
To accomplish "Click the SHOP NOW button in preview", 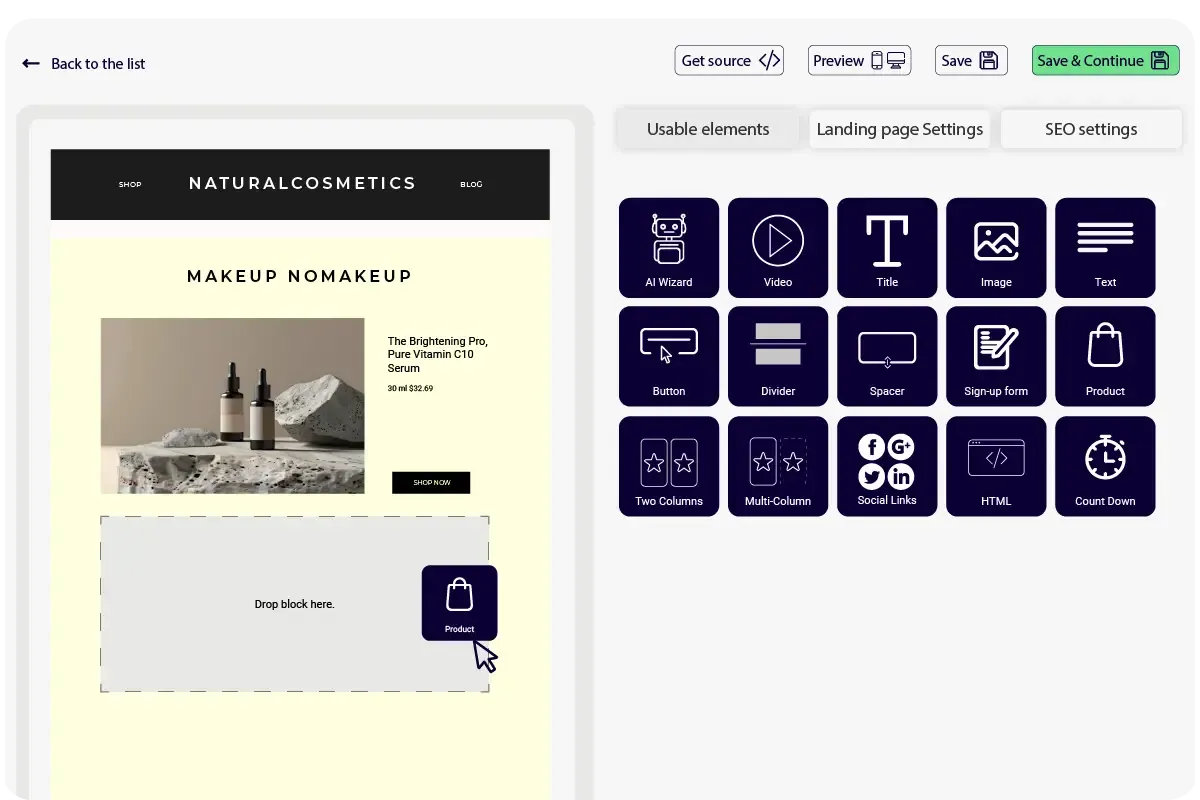I will 431,483.
